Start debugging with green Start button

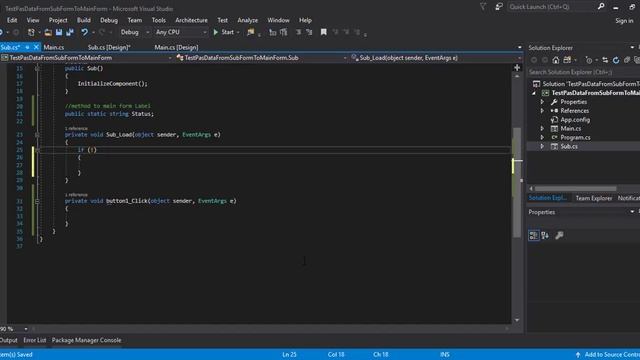224,32
